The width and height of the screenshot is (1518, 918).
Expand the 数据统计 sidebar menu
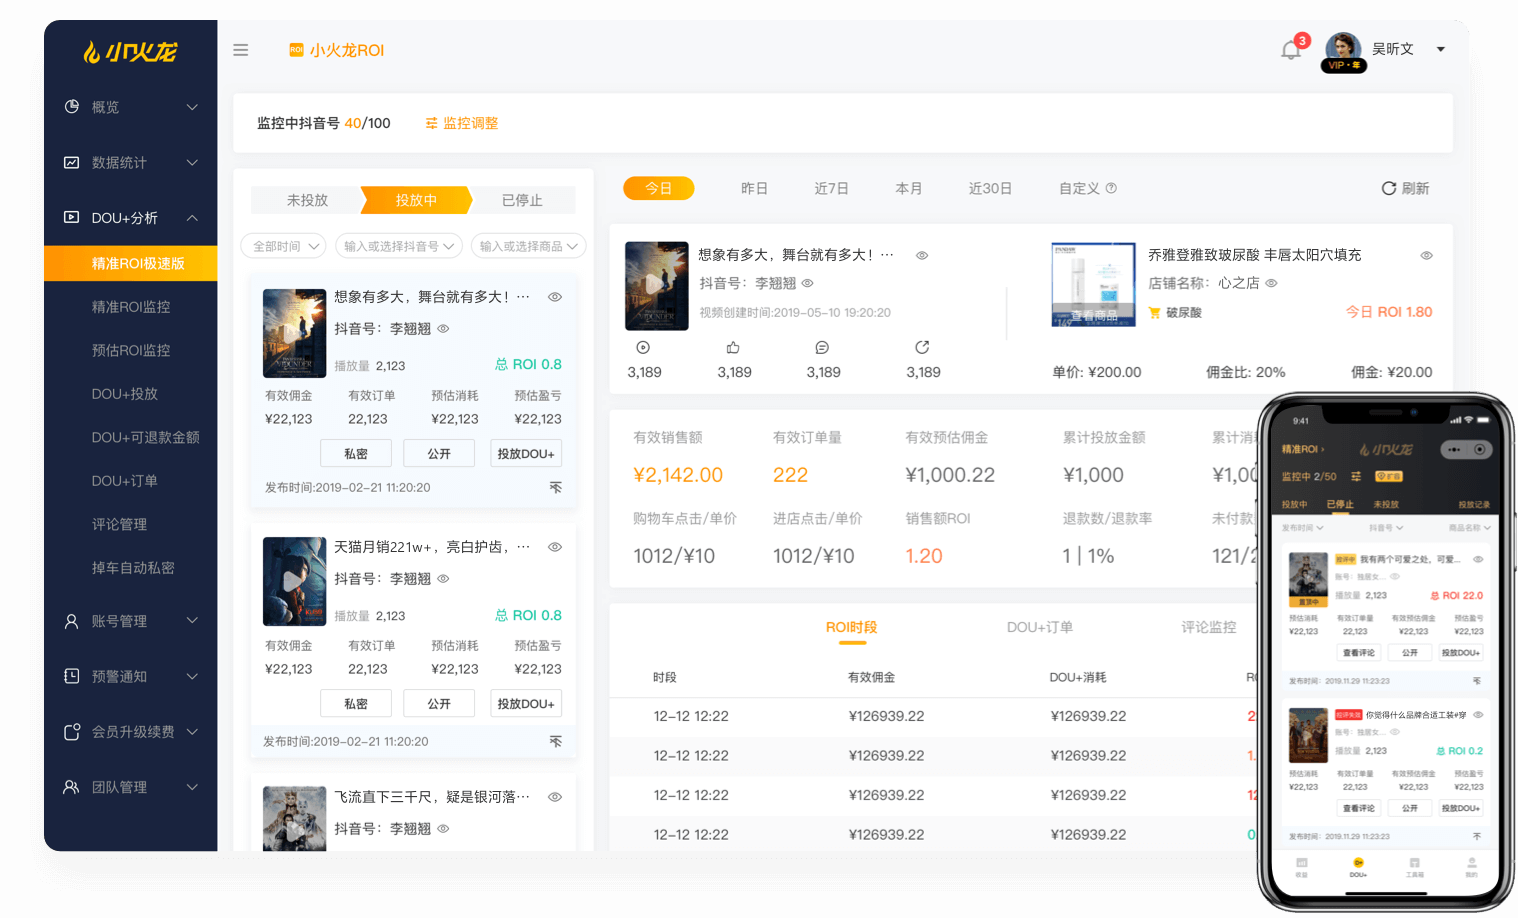click(192, 162)
